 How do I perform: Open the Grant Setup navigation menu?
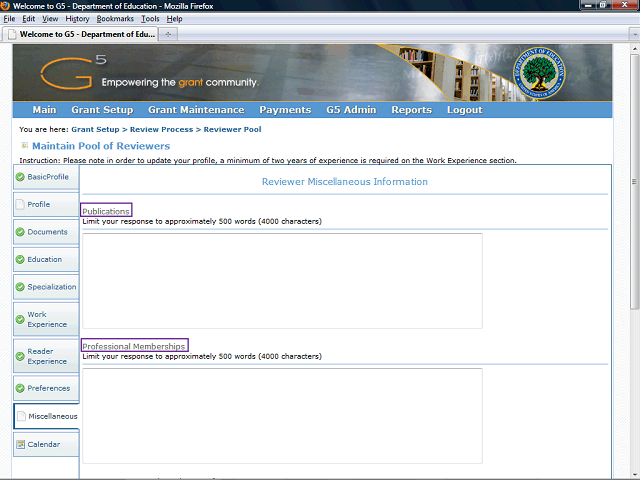102,110
